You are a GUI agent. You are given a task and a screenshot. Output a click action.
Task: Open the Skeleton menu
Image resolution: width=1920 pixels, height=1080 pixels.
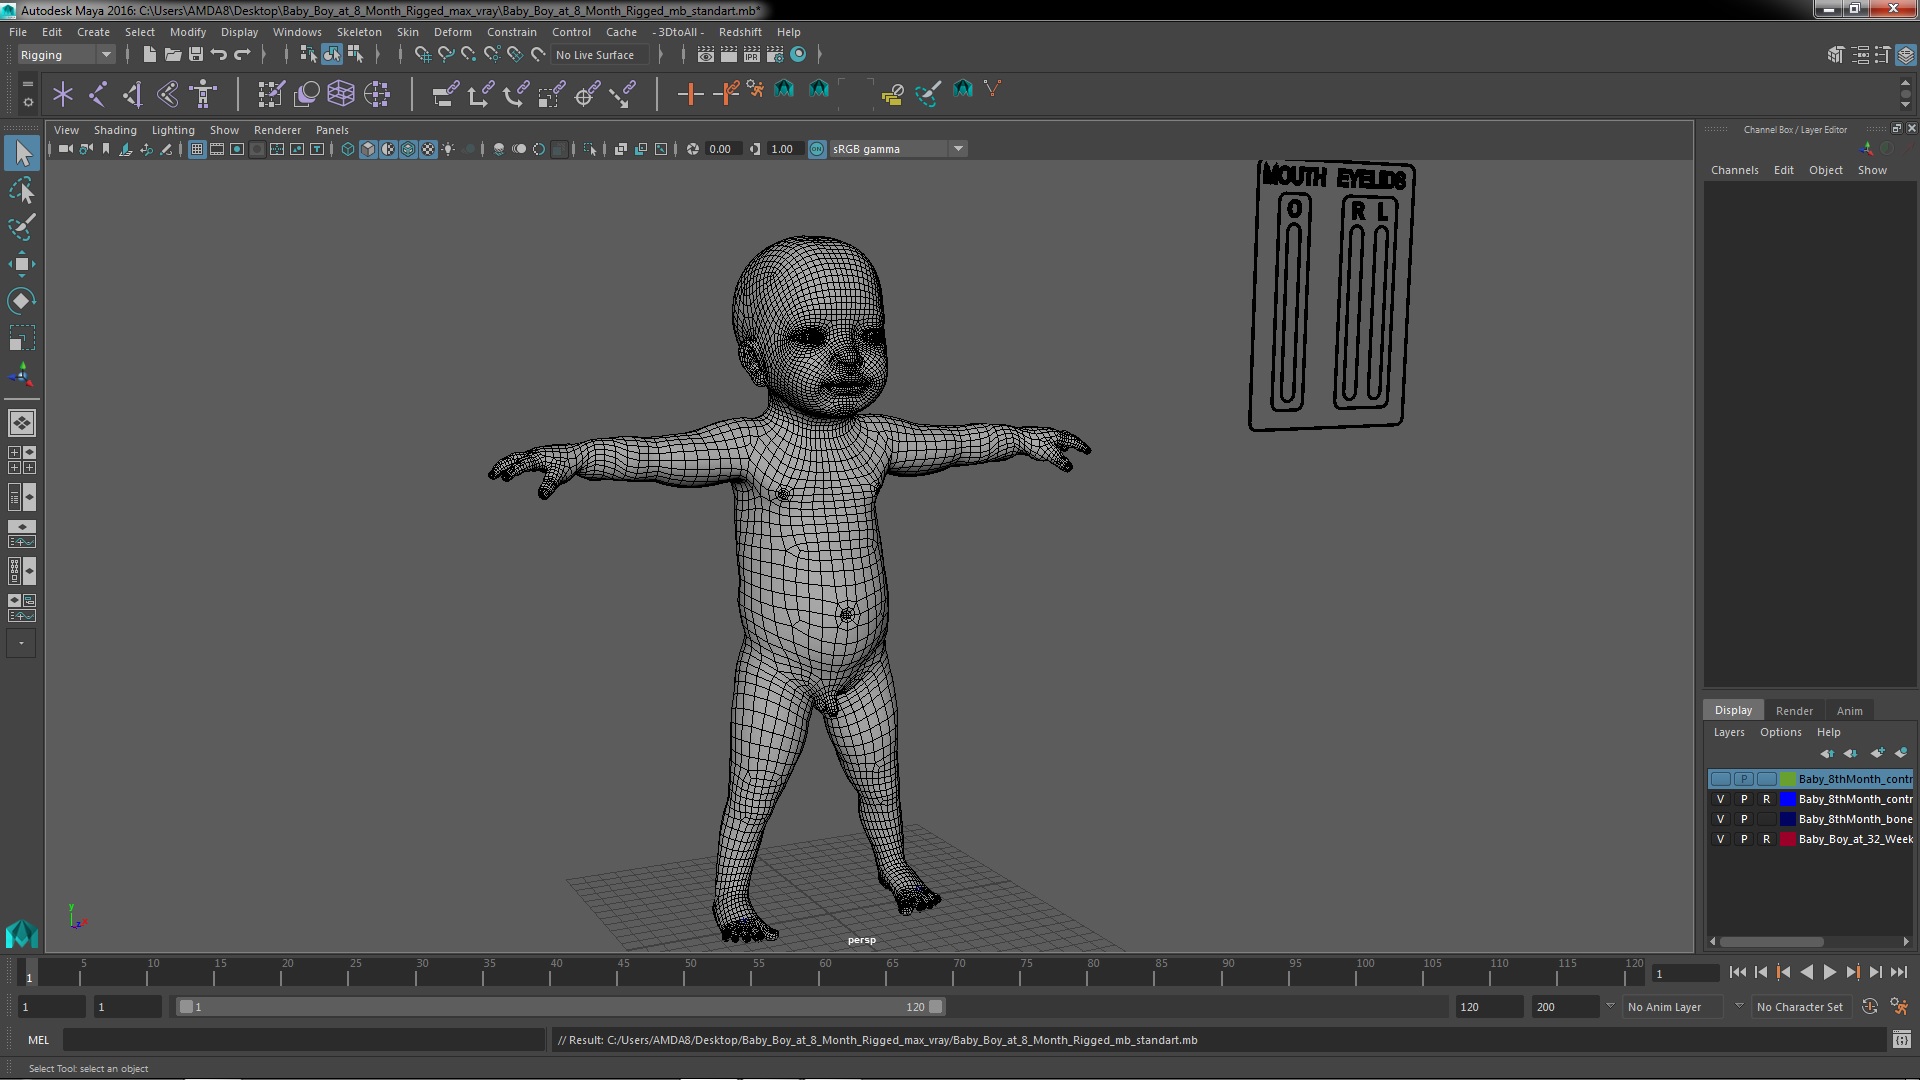tap(358, 32)
